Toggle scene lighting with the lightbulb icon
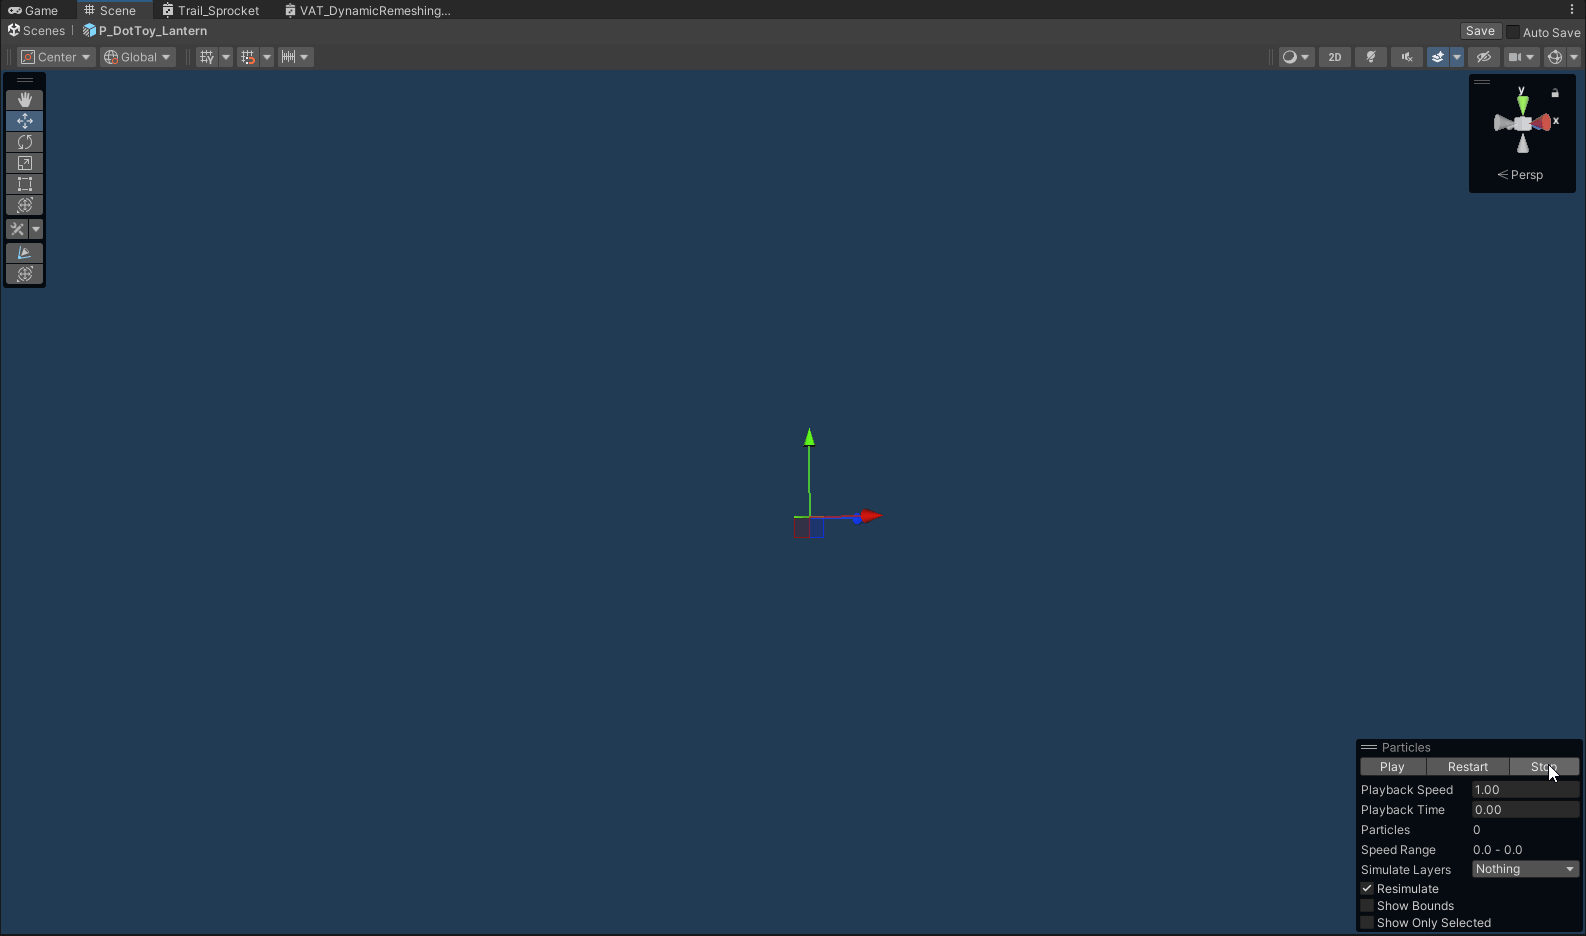Viewport: 1586px width, 936px height. pos(1371,57)
